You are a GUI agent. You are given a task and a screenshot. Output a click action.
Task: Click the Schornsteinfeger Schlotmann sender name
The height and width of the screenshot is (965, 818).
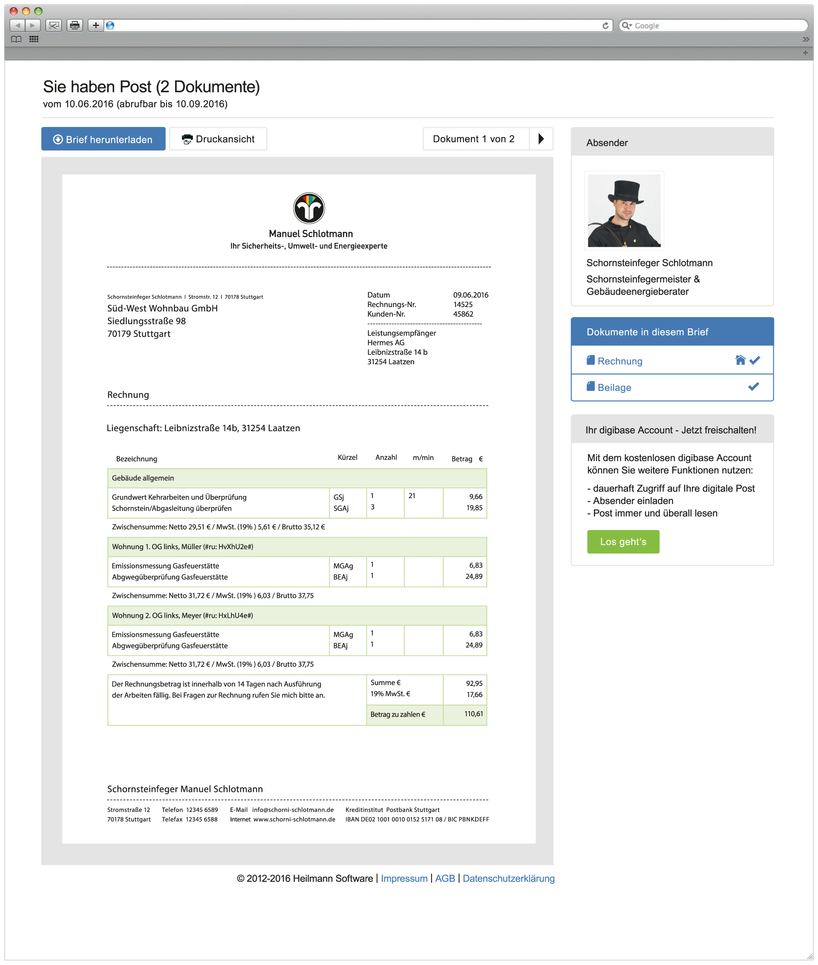pos(649,263)
